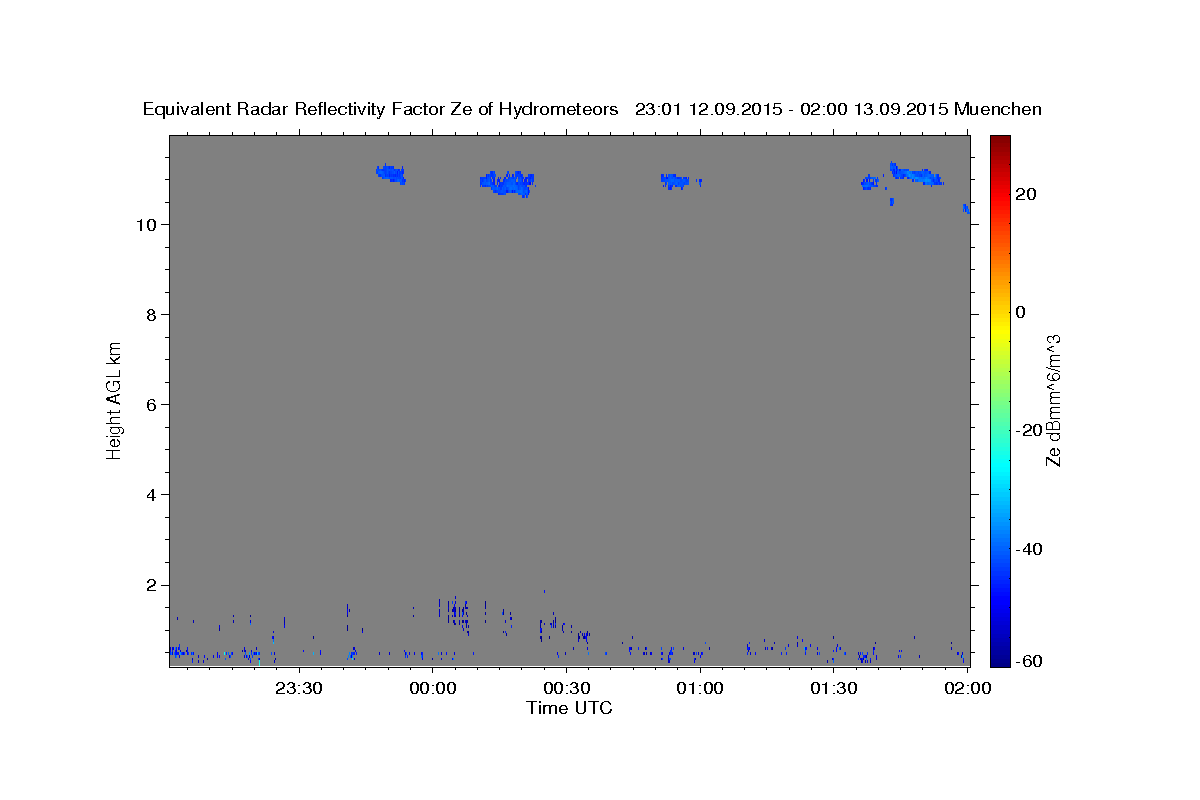This screenshot has height=800, width=1200.
Task: Click the dark red top of the colorbar
Action: point(1000,145)
